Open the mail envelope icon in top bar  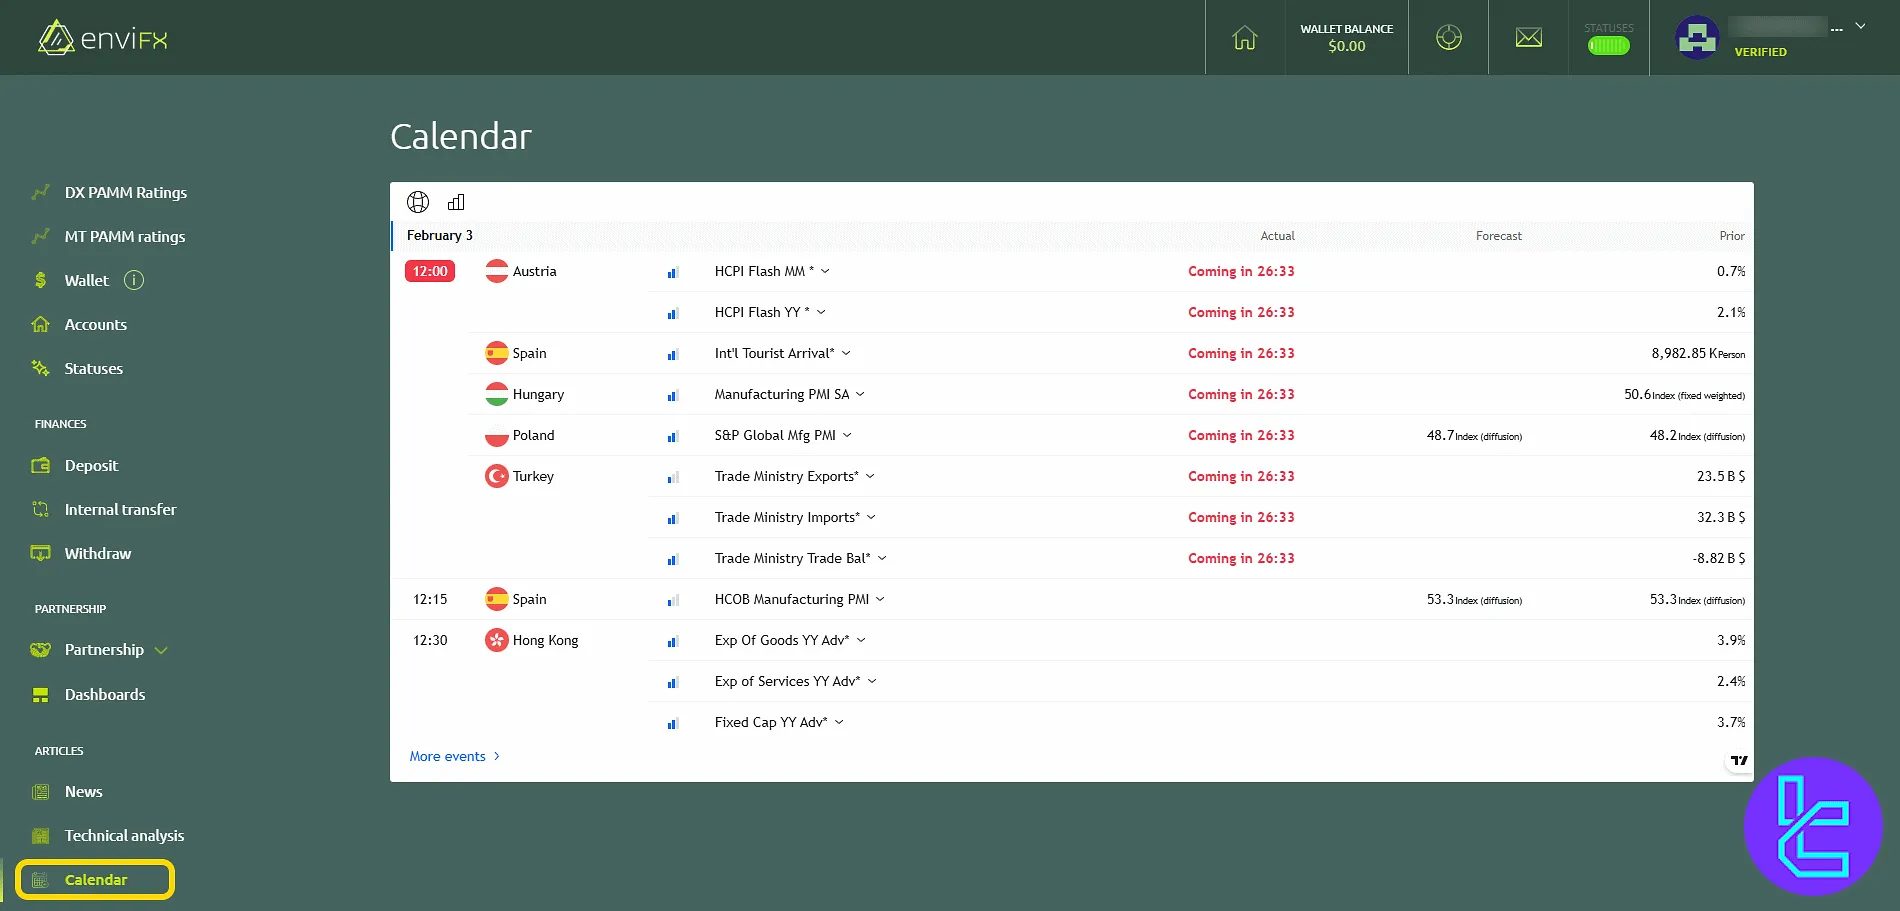[x=1528, y=37]
